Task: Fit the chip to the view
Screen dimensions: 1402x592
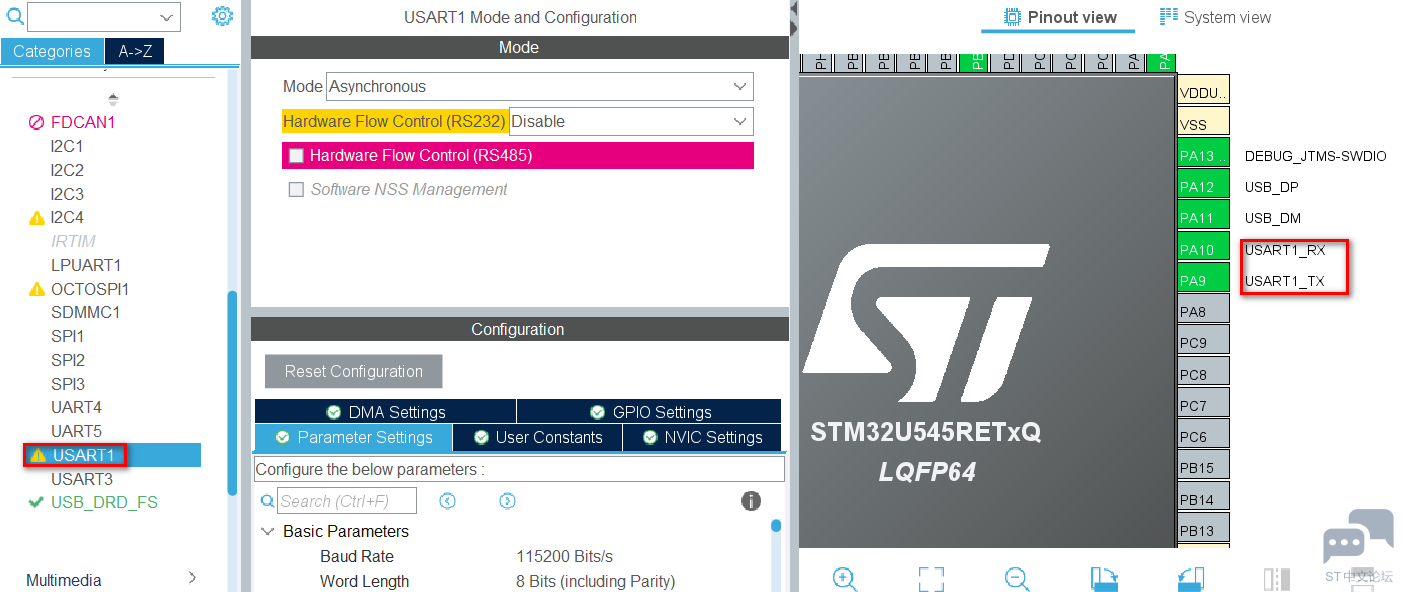Action: pyautogui.click(x=931, y=579)
